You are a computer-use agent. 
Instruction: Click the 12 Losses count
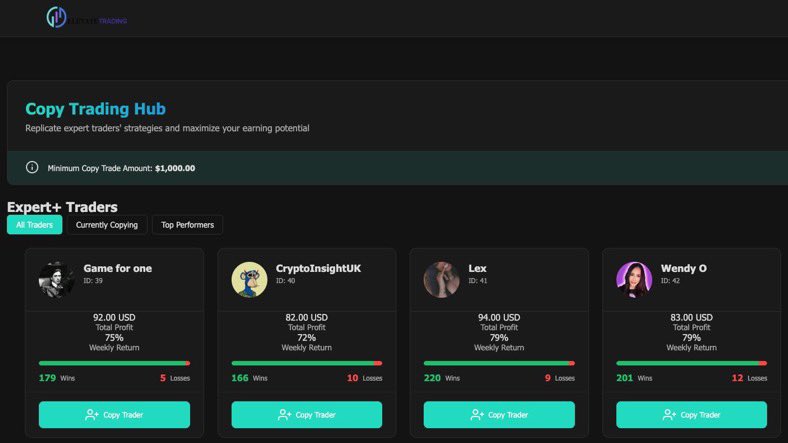point(749,378)
